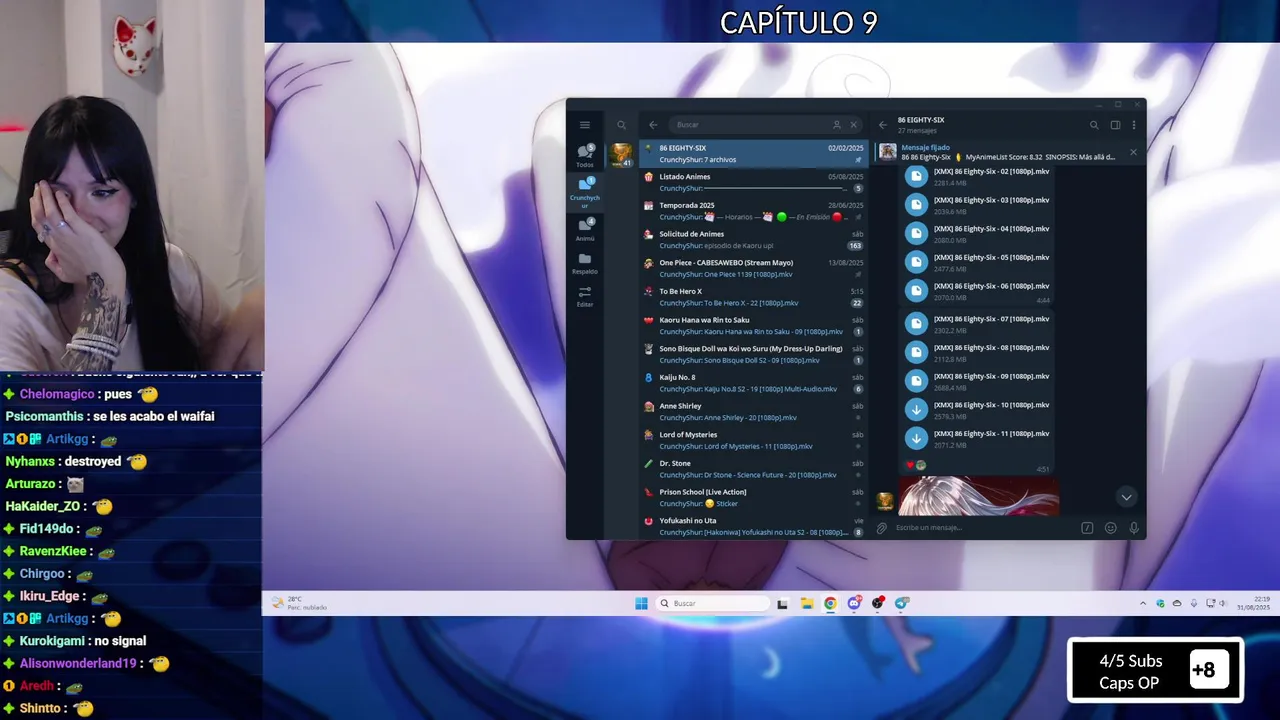Select the Crunchychur chat folder

[x=585, y=192]
